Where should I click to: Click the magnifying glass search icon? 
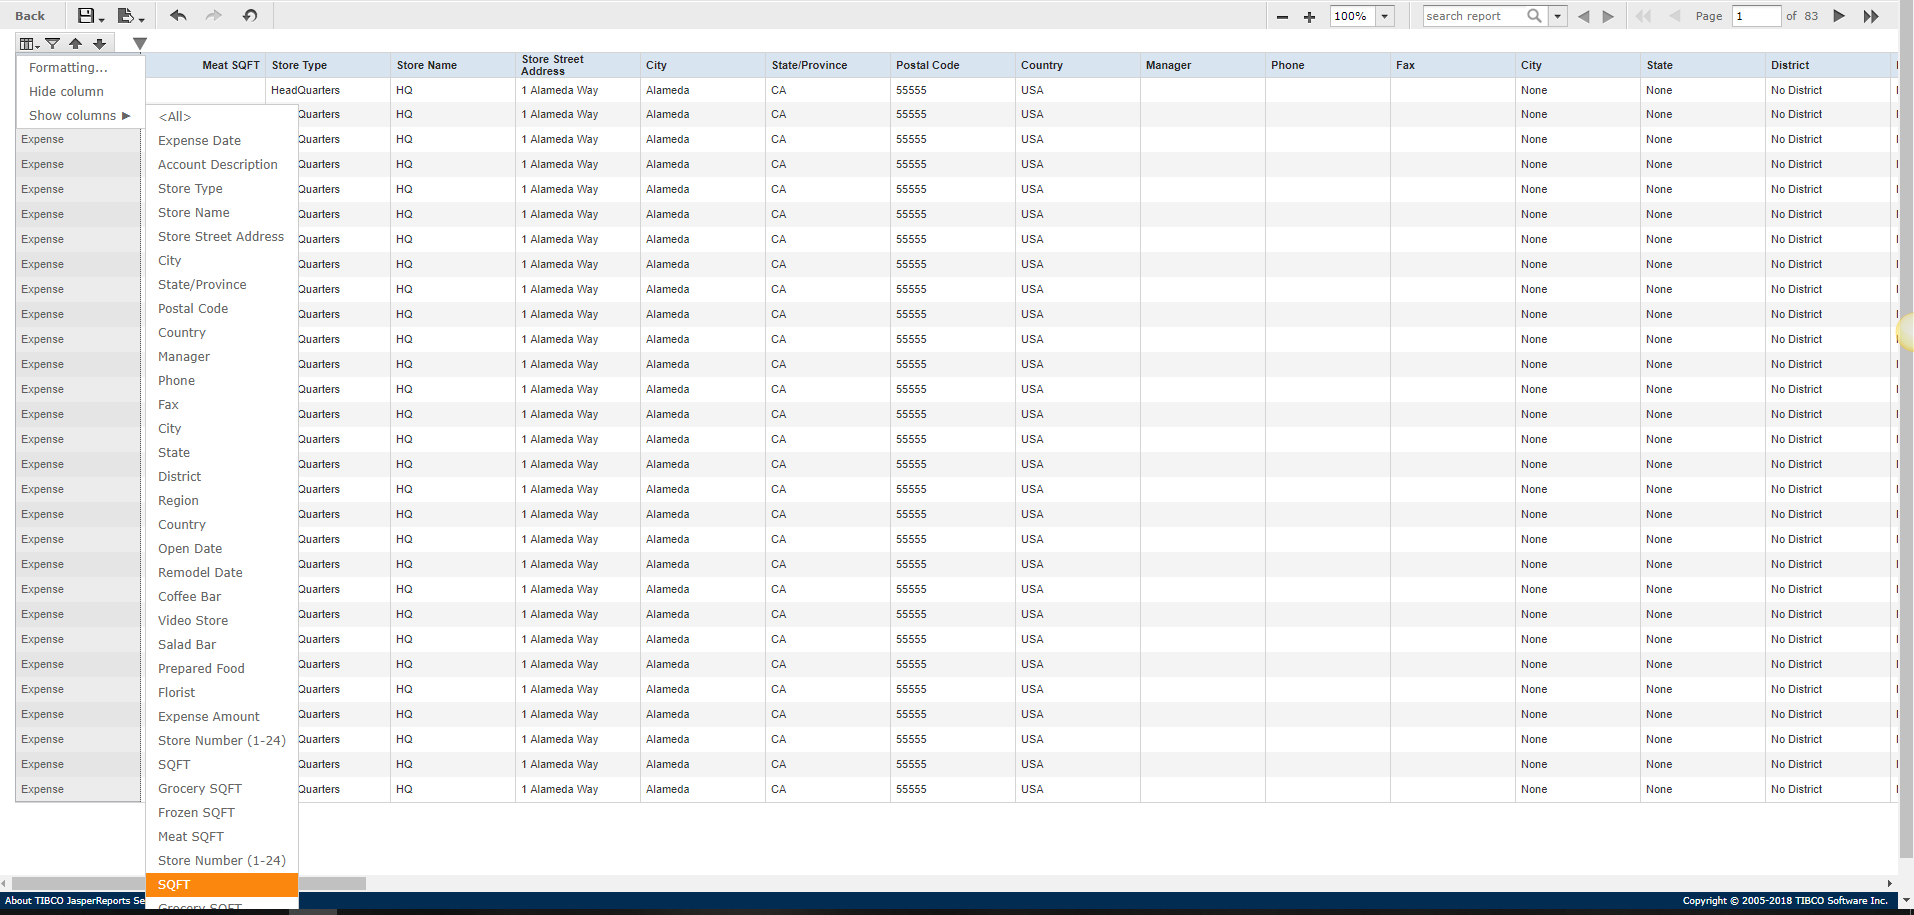click(x=1535, y=15)
